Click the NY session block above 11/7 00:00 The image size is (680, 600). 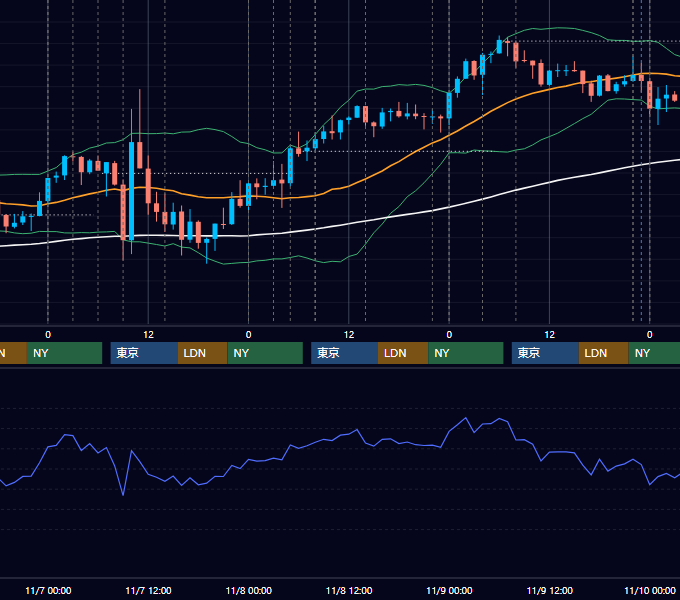[64, 353]
